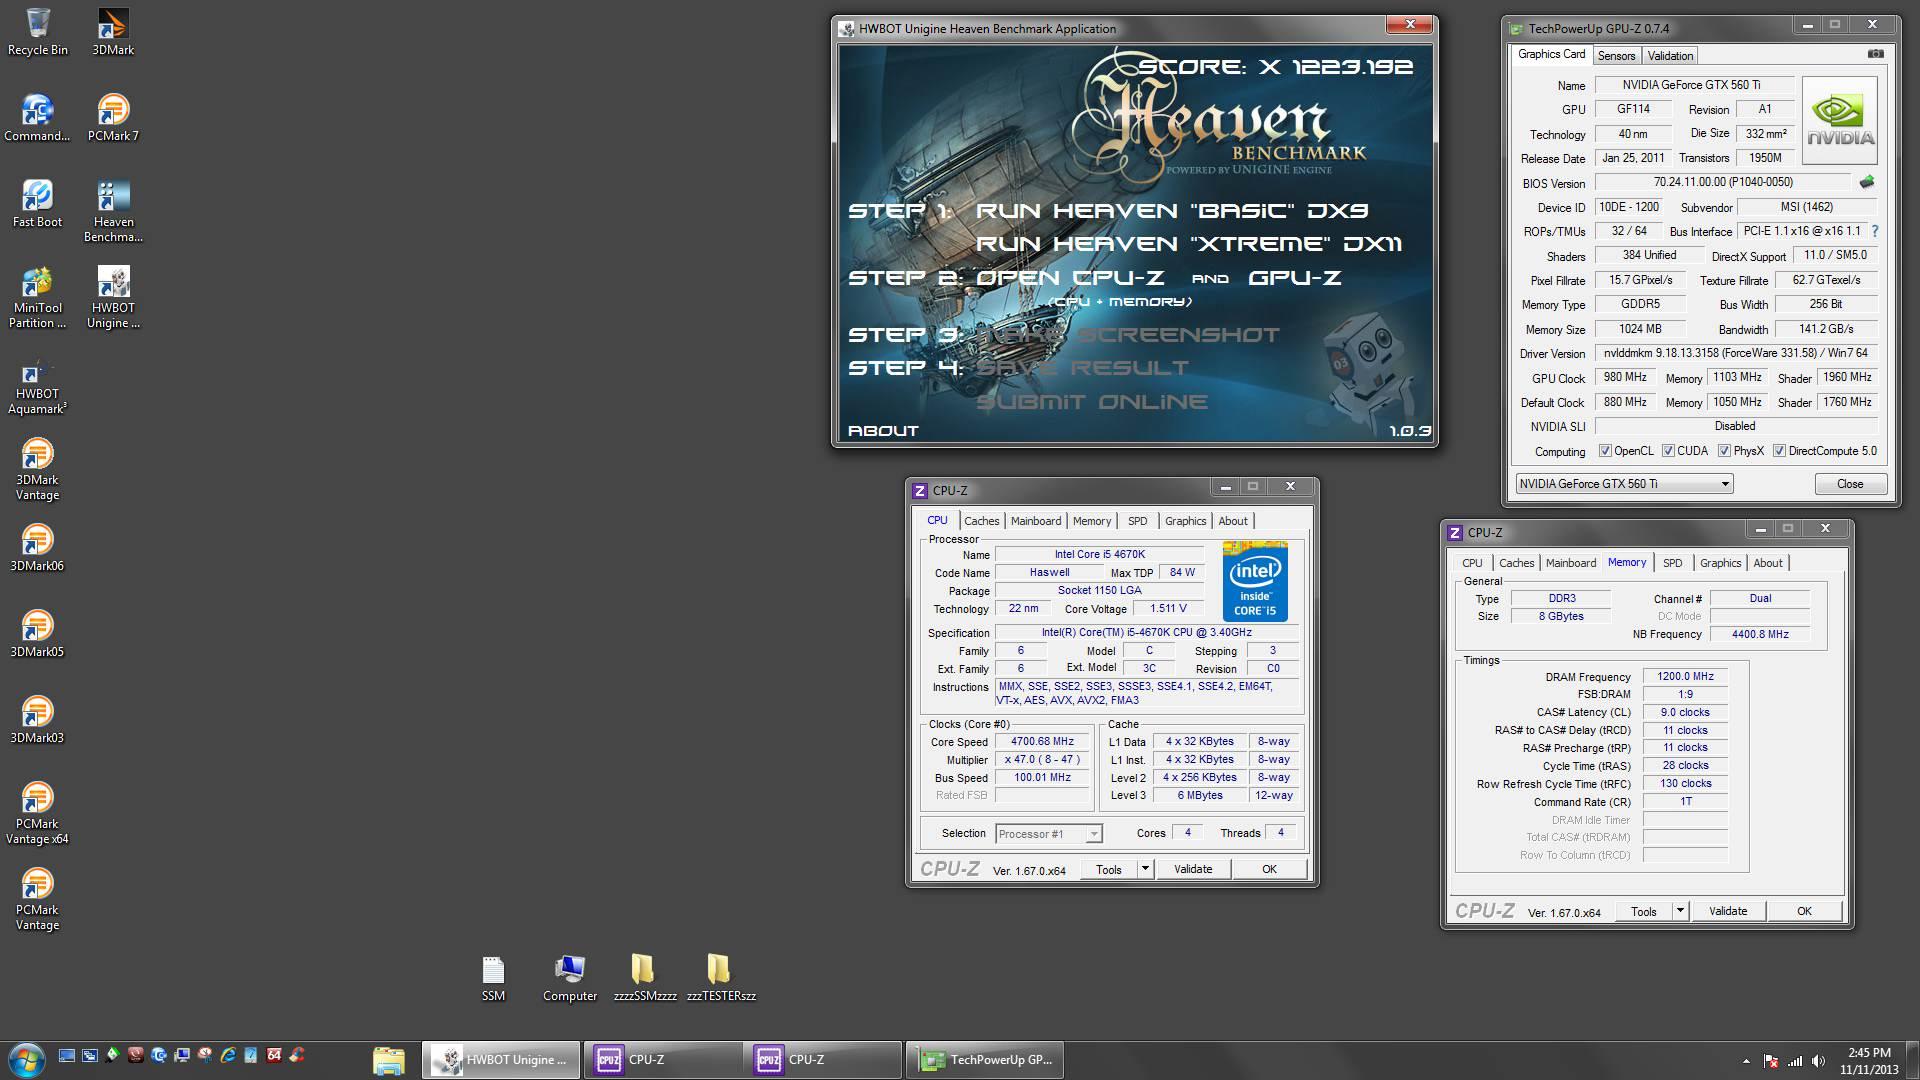Open the CPU tab in the Memory window of CPU-Z

point(1472,563)
